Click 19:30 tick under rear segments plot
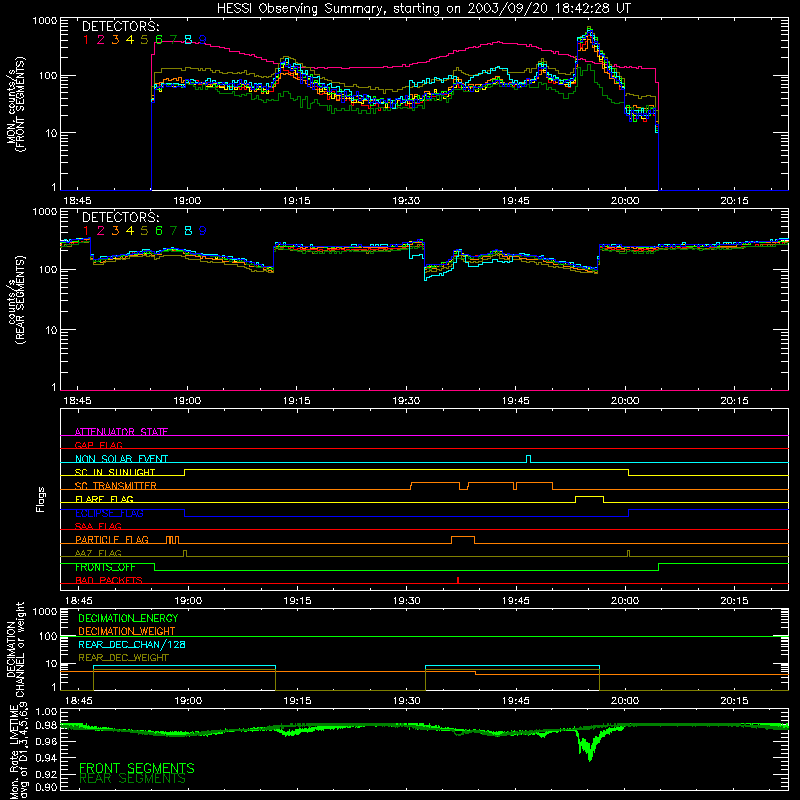 [406, 401]
